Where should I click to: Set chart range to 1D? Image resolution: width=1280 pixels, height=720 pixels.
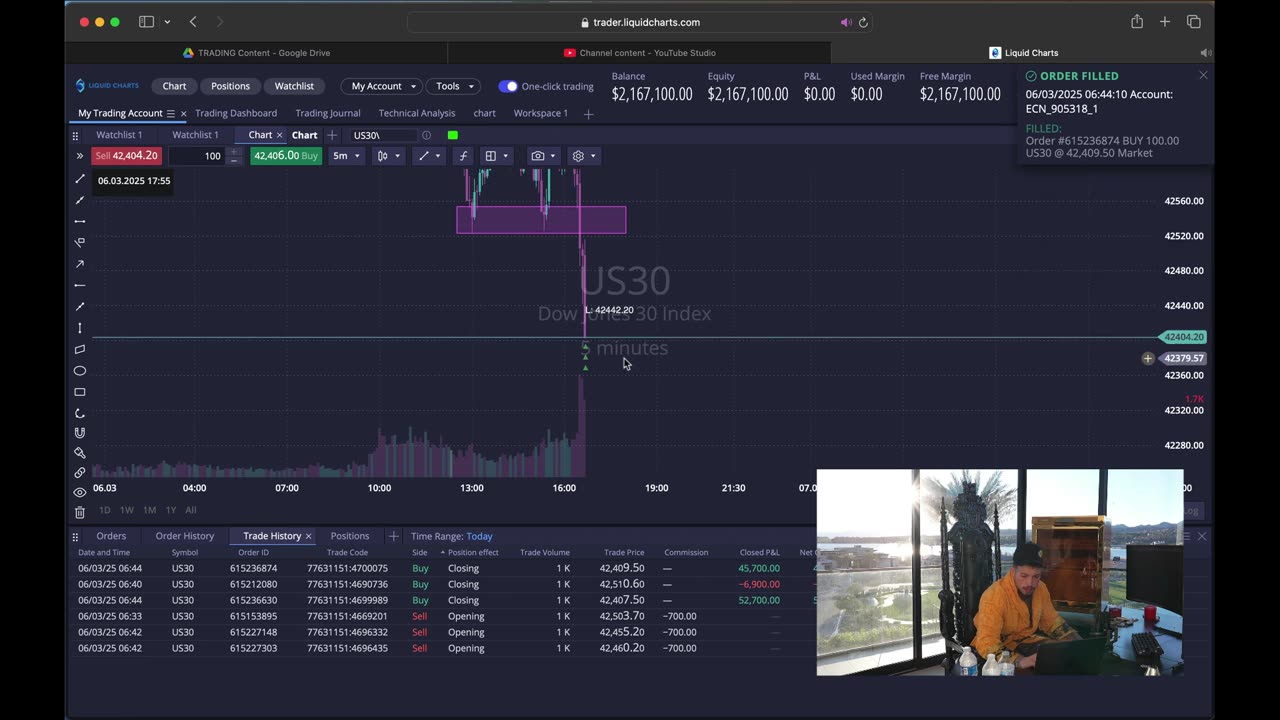click(x=105, y=510)
